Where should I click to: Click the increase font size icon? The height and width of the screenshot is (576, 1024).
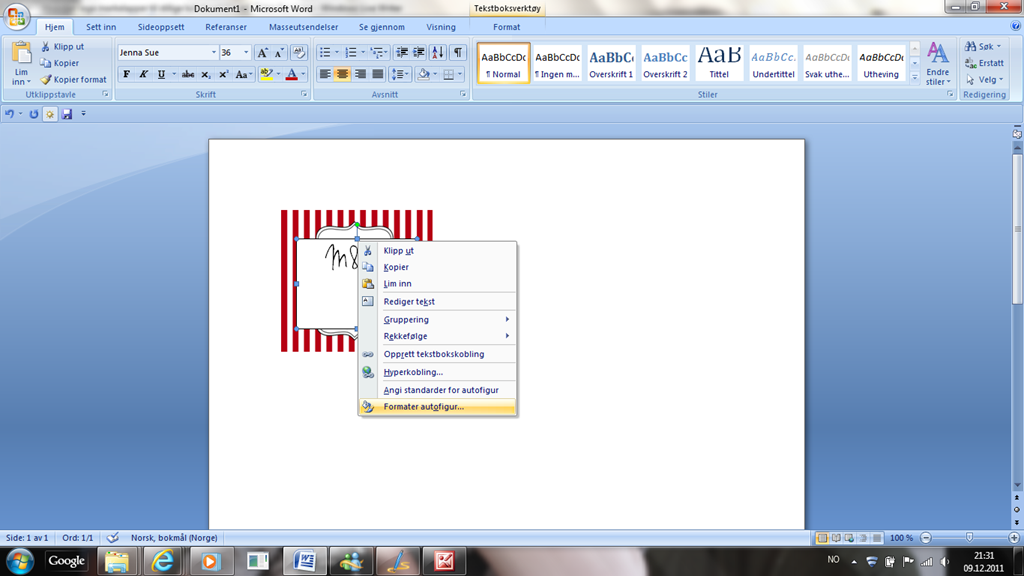coord(262,53)
